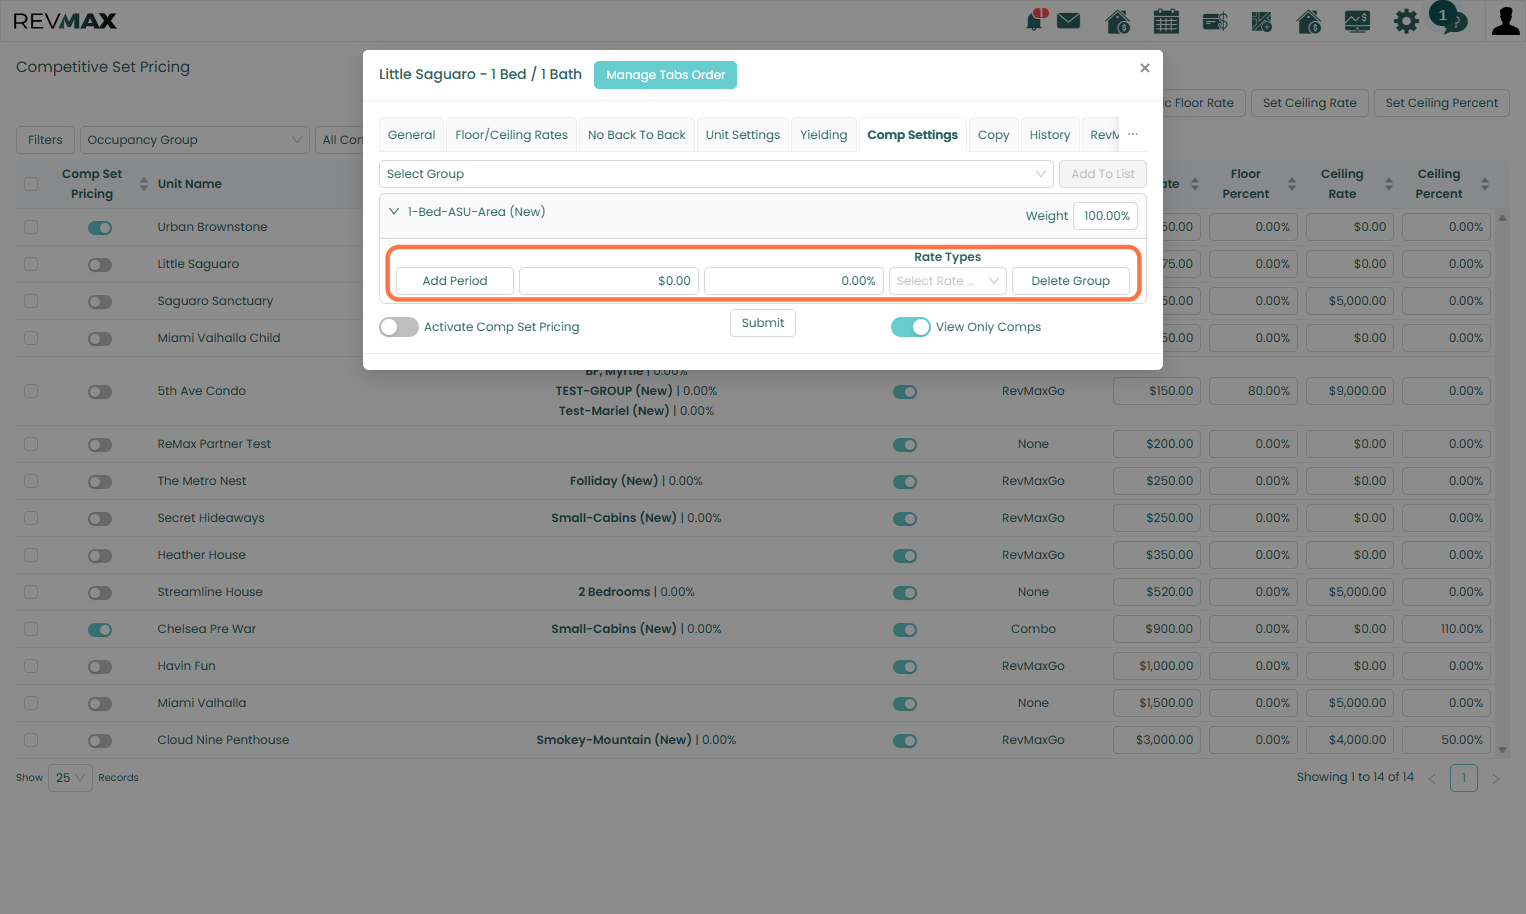Screen dimensions: 1526x914
Task: Check the select-all header checkbox
Action: 31,184
